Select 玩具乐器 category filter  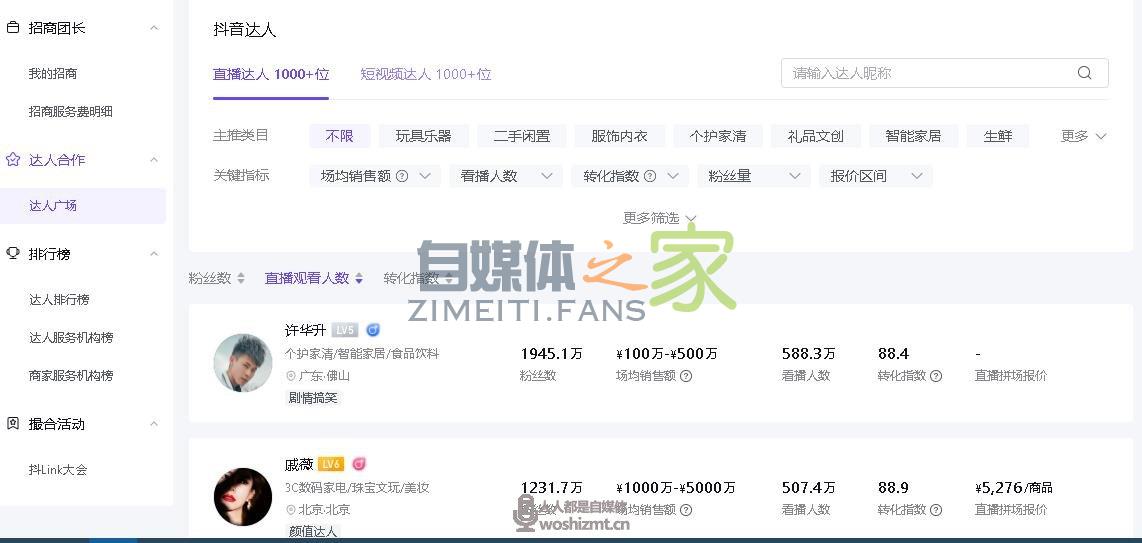tap(423, 136)
